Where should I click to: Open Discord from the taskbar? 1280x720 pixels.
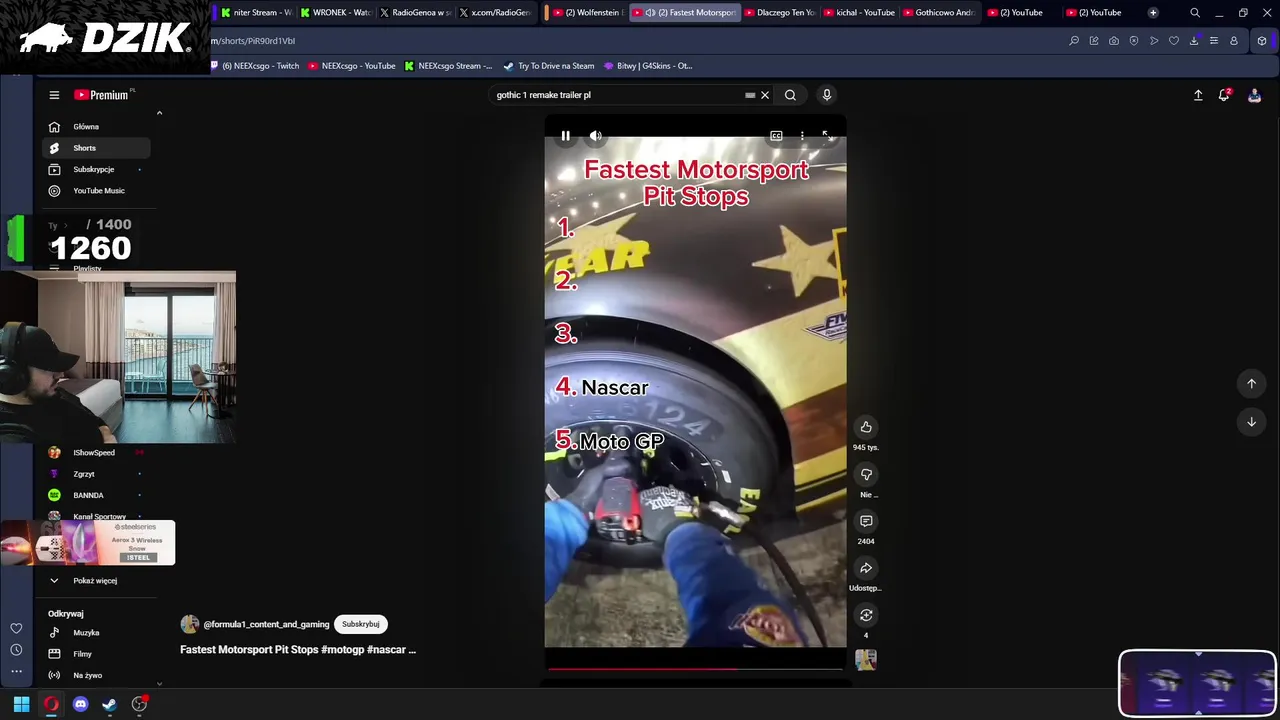[80, 704]
